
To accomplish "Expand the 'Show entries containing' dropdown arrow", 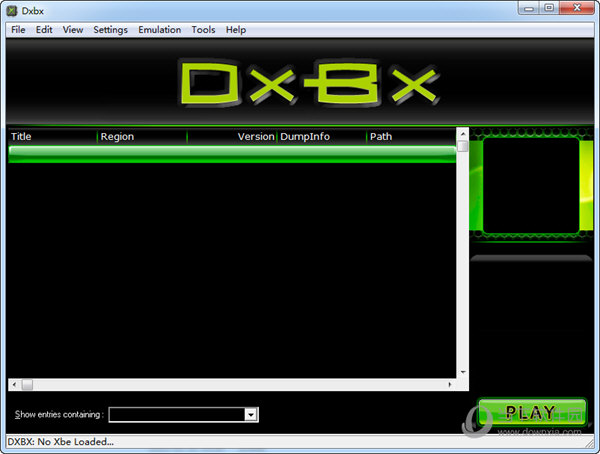I will [x=251, y=415].
